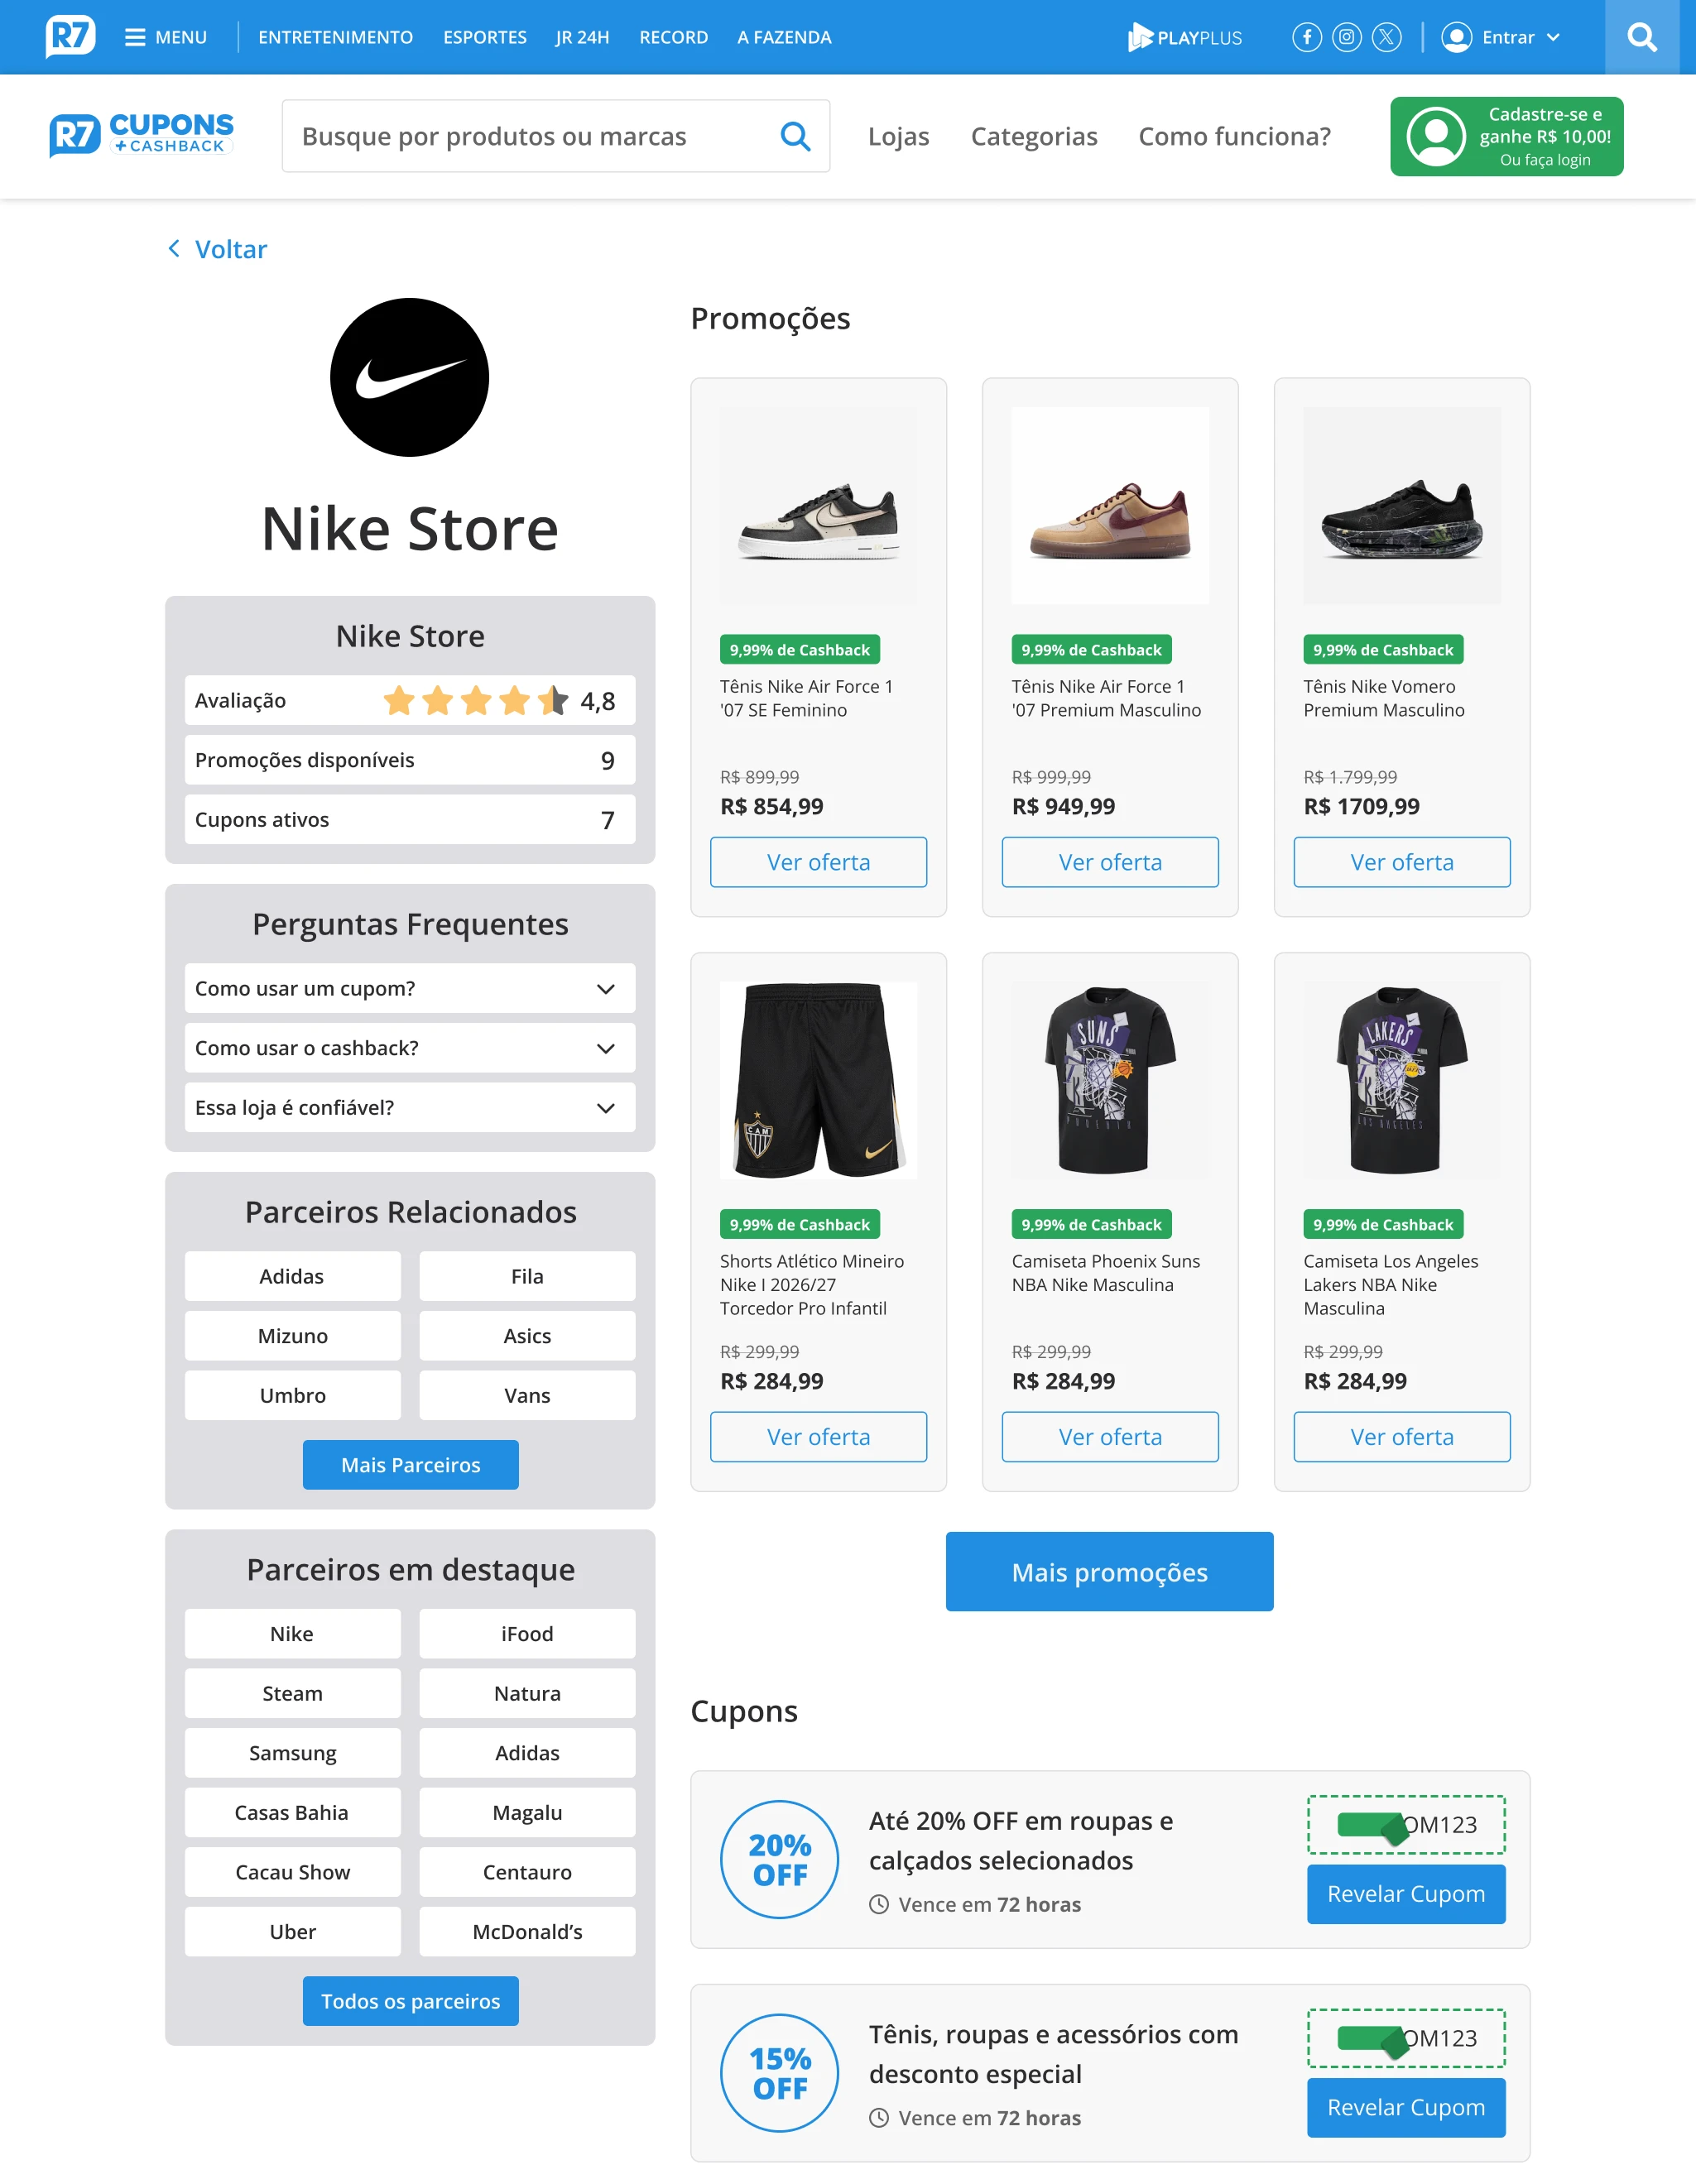
Task: Open the Instagram social icon
Action: click(x=1346, y=37)
